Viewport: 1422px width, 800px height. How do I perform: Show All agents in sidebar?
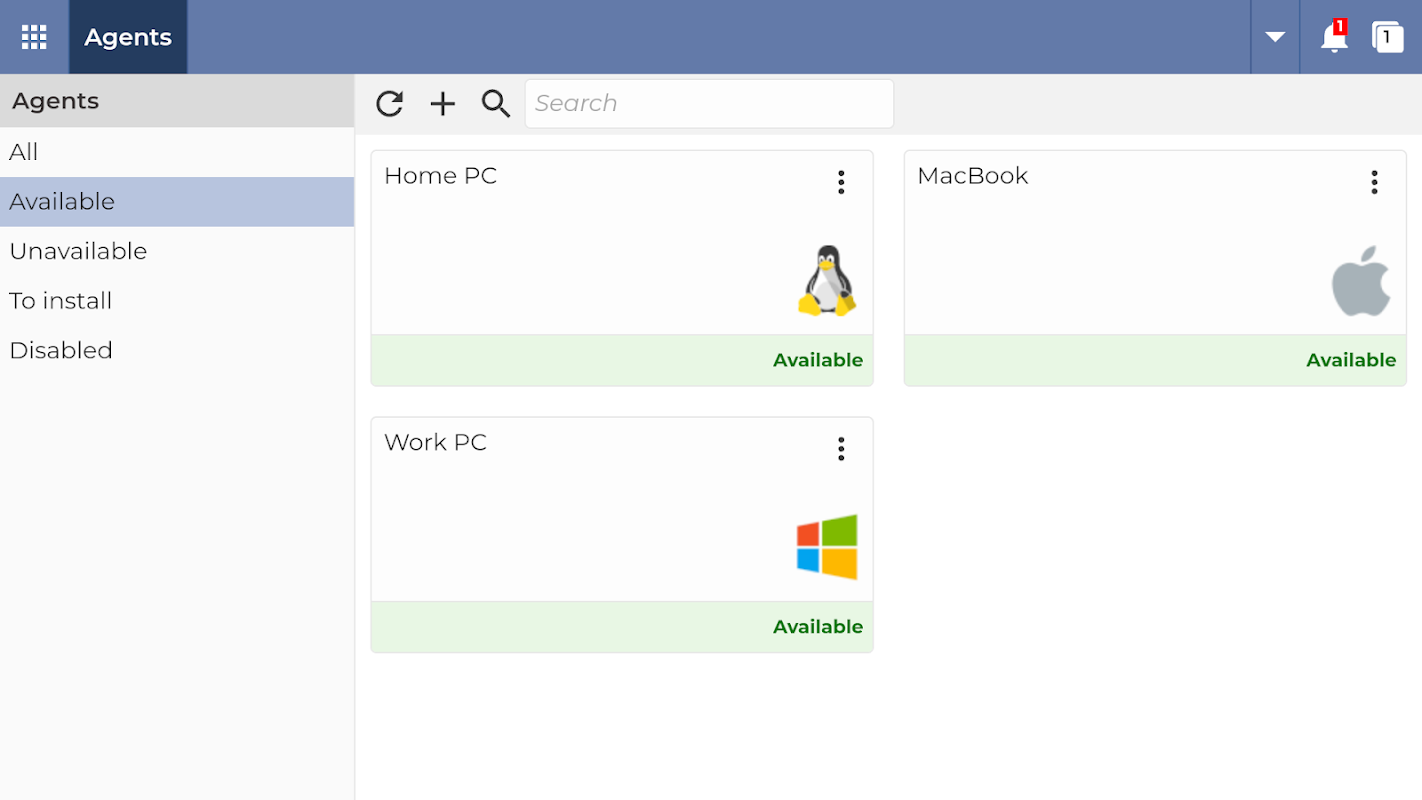(24, 152)
